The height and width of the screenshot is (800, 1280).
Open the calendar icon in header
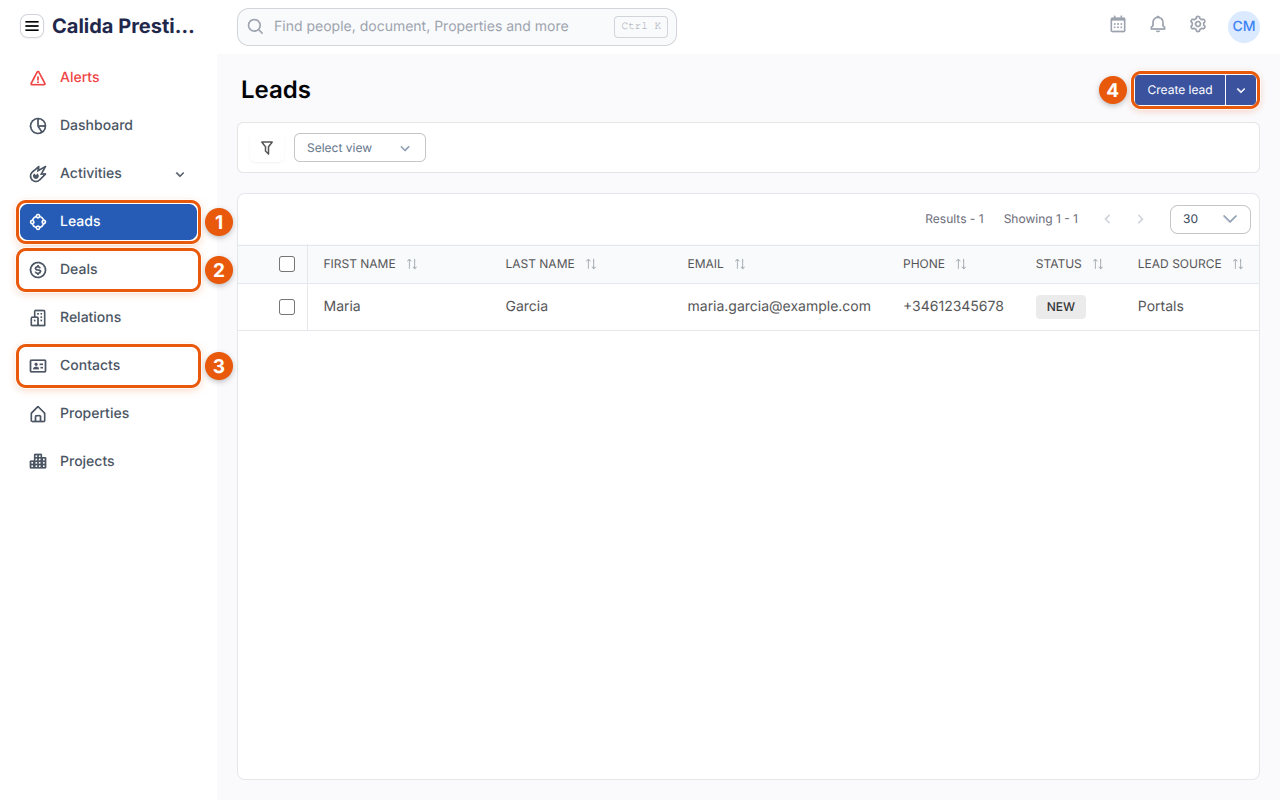click(x=1118, y=25)
